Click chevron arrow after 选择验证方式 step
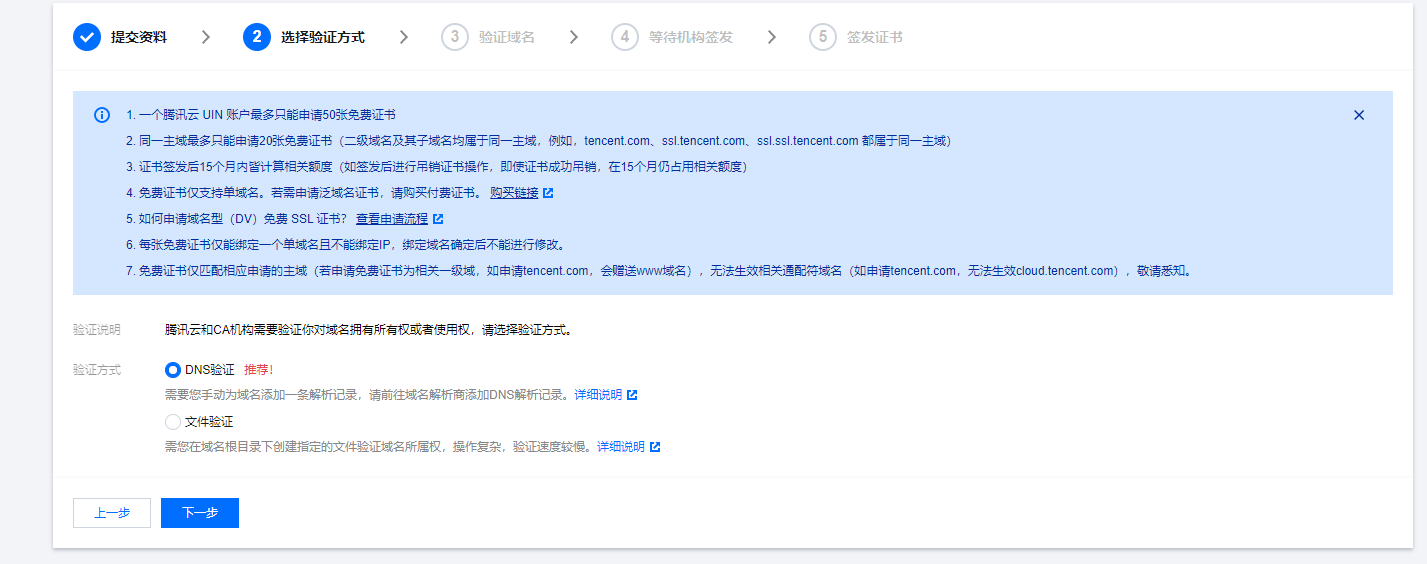This screenshot has height=564, width=1427. coord(404,38)
